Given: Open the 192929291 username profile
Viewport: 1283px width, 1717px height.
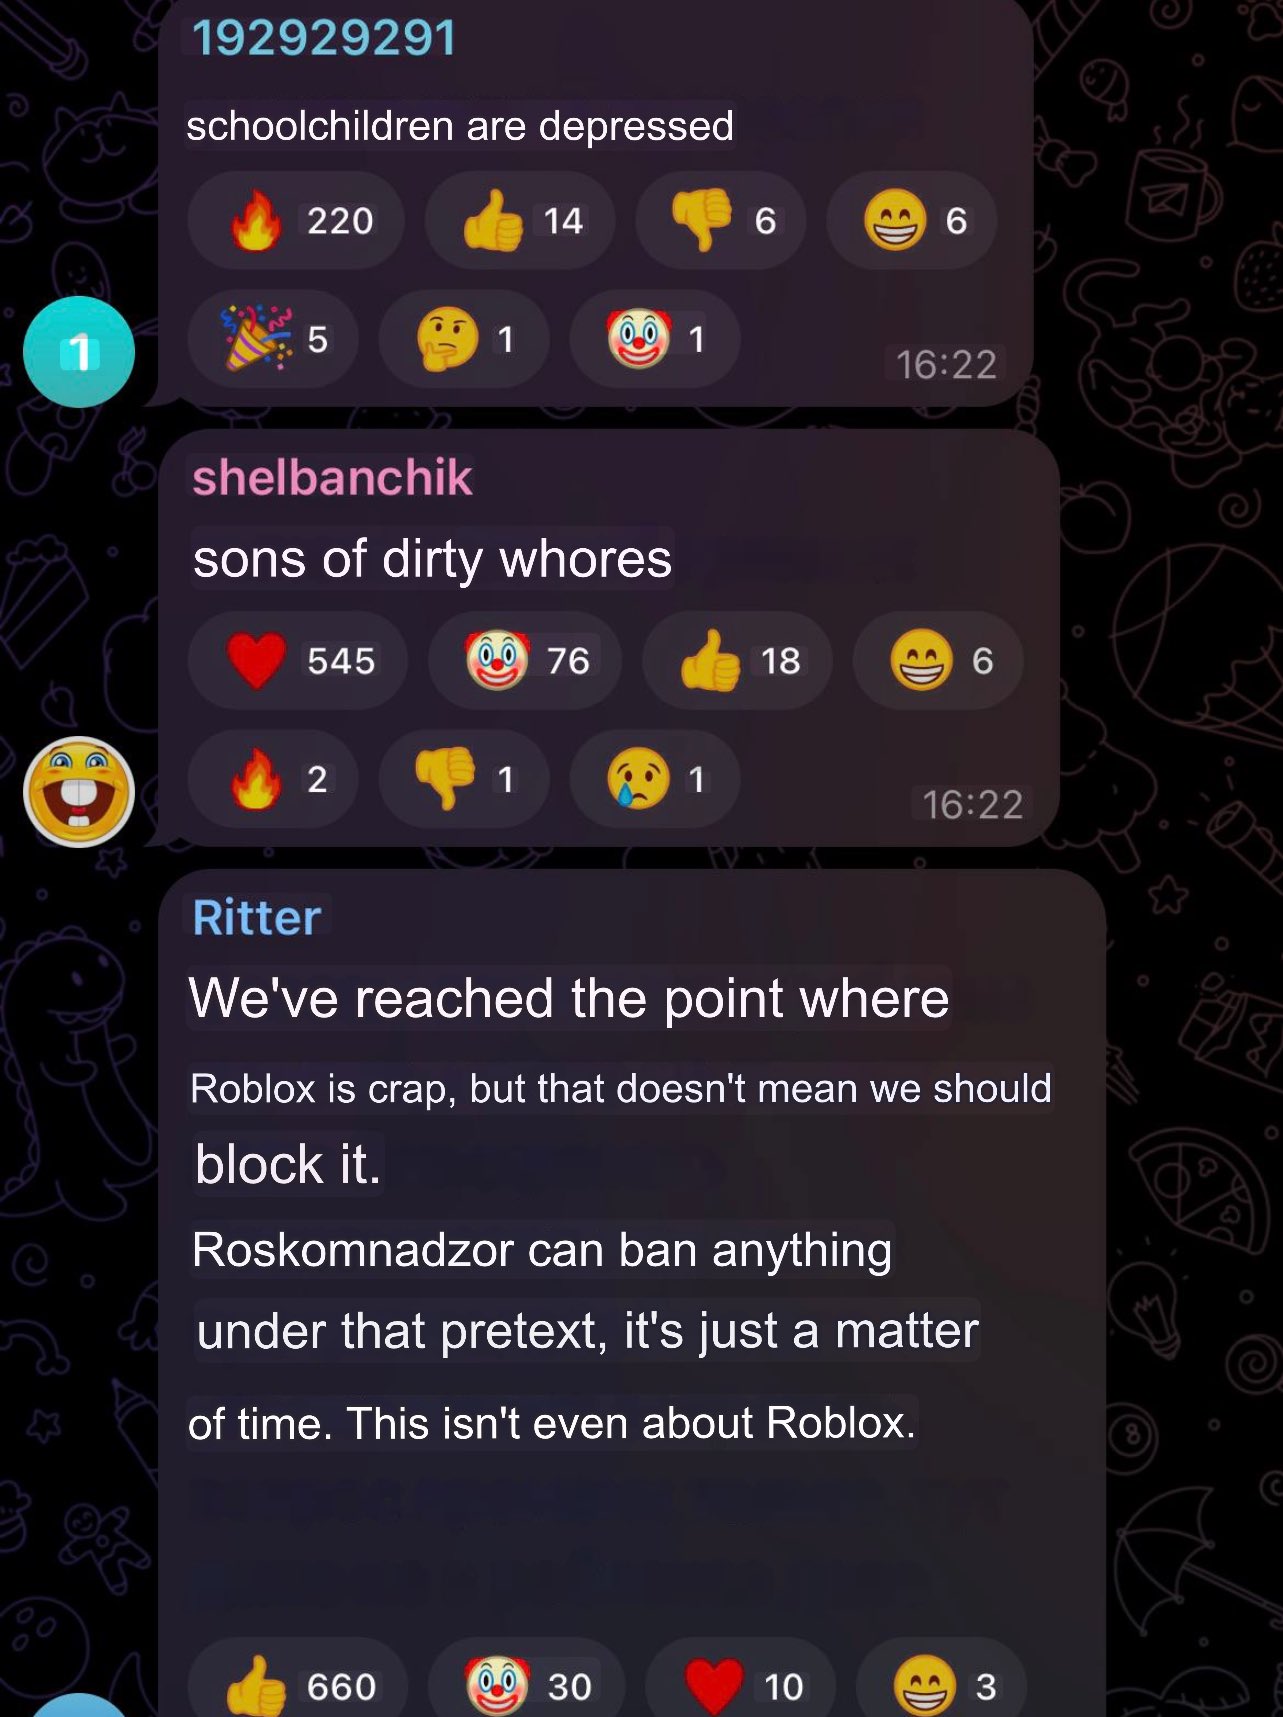Looking at the screenshot, I should click(x=324, y=38).
